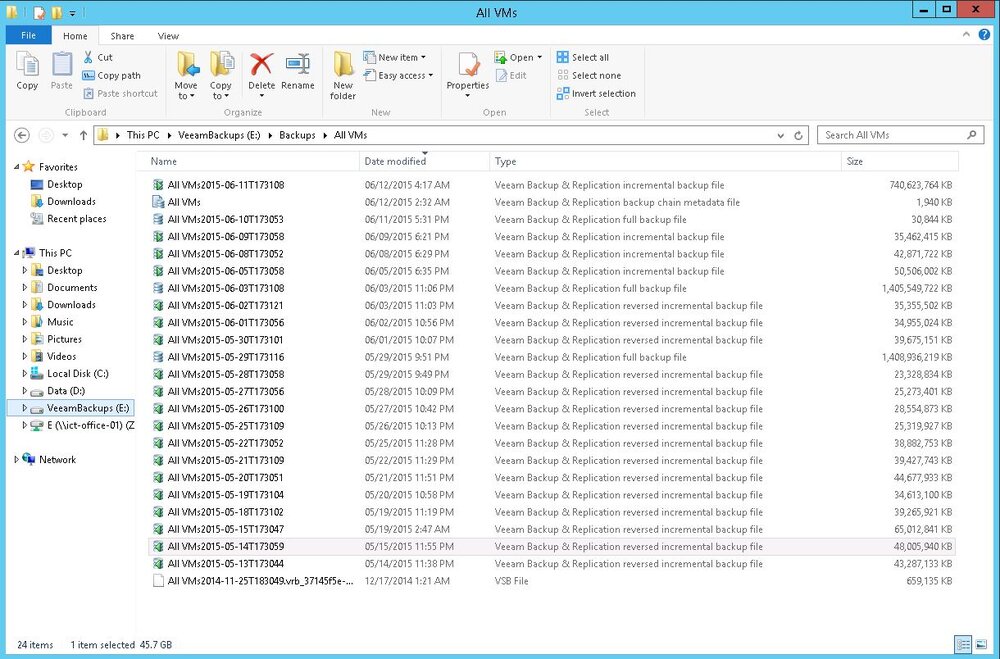The height and width of the screenshot is (659, 1000).
Task: Expand address bar history dropdown
Action: click(x=781, y=135)
